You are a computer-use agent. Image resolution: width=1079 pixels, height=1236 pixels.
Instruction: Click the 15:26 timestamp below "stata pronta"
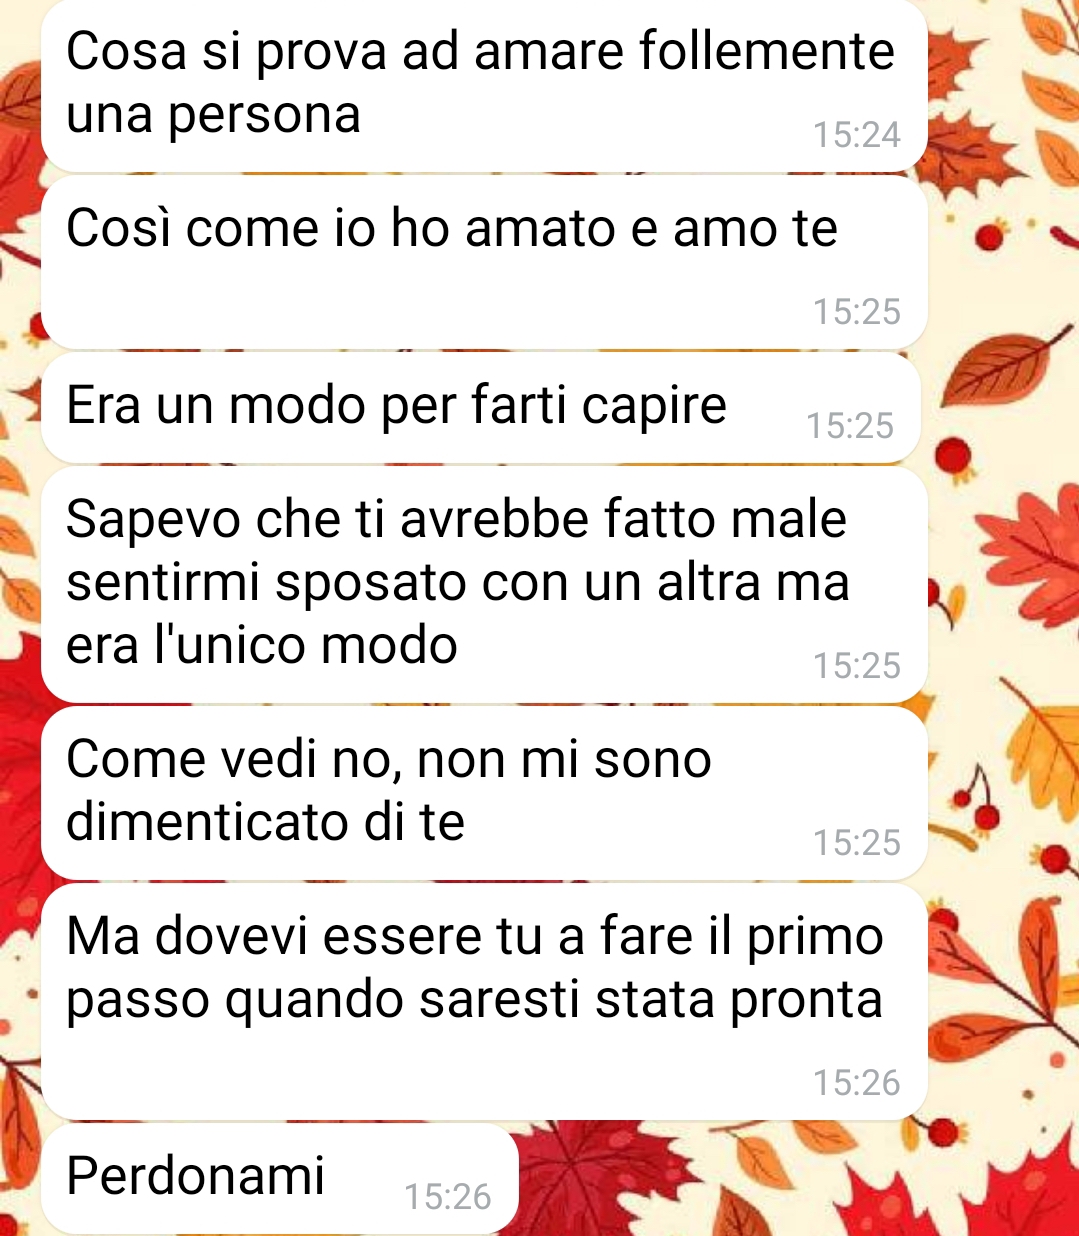point(857,1083)
